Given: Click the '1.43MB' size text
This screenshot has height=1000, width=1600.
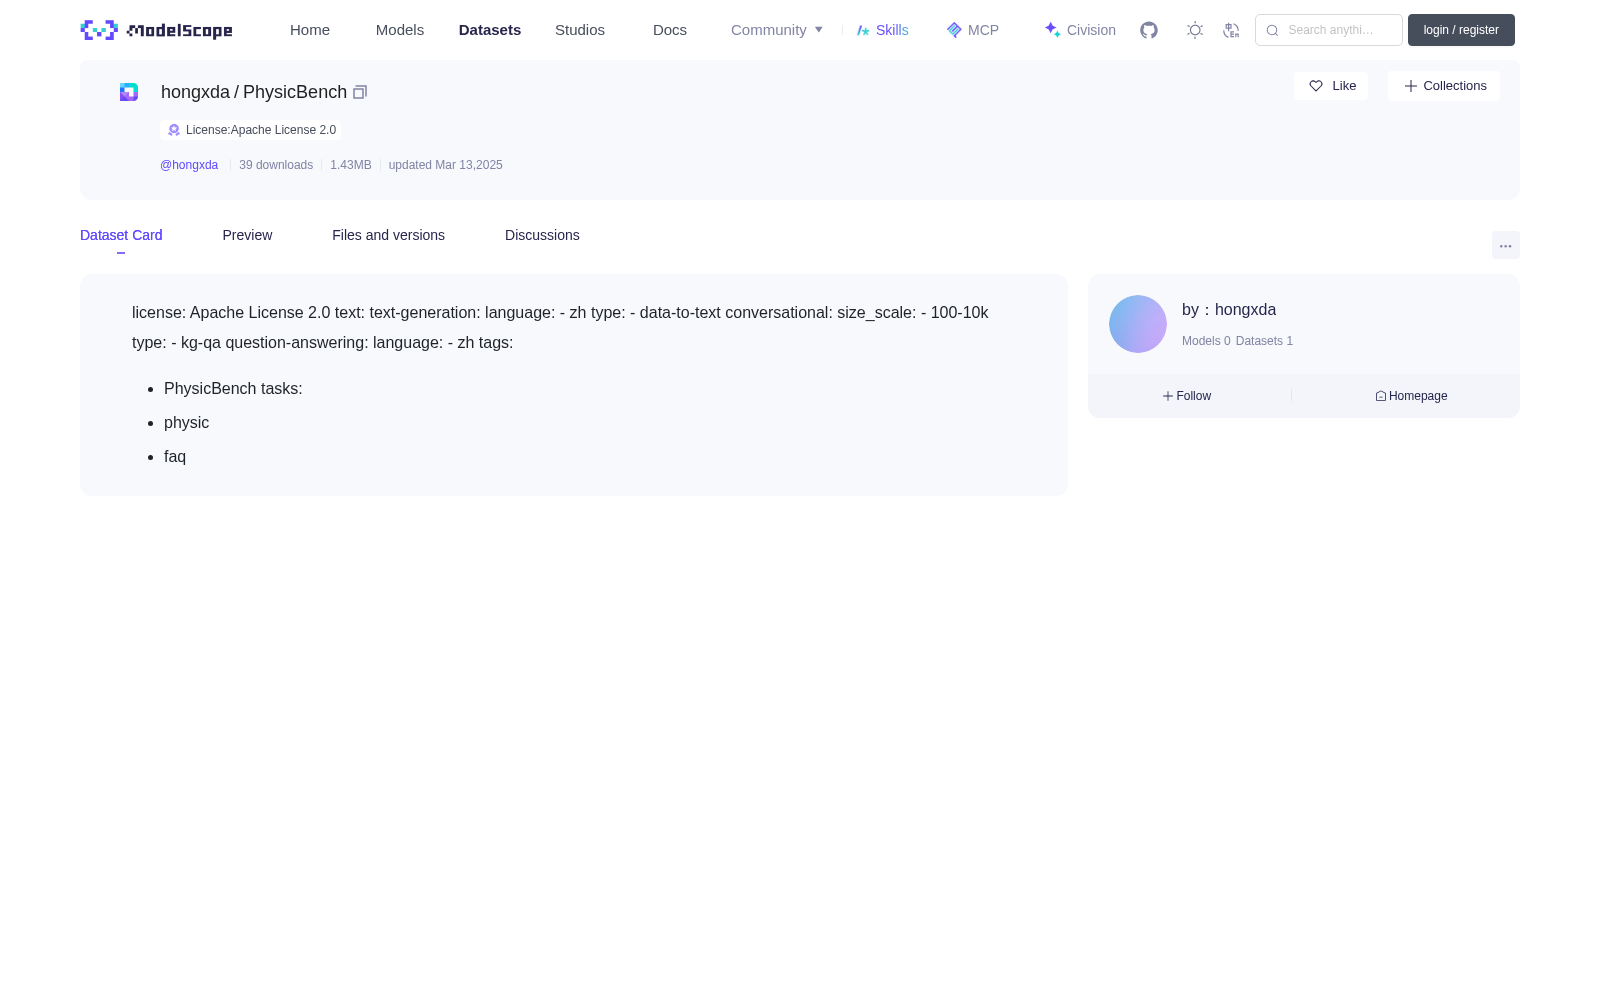Looking at the screenshot, I should pos(351,165).
